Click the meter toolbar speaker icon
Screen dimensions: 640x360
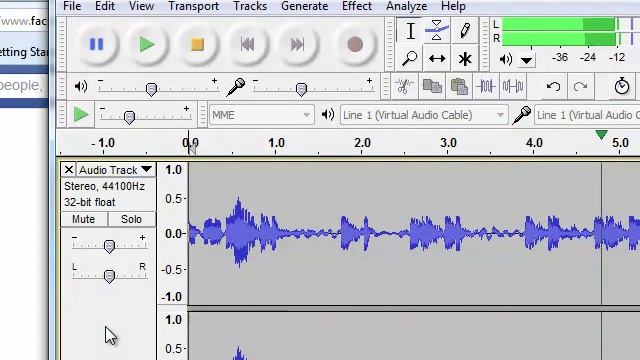pyautogui.click(x=506, y=60)
